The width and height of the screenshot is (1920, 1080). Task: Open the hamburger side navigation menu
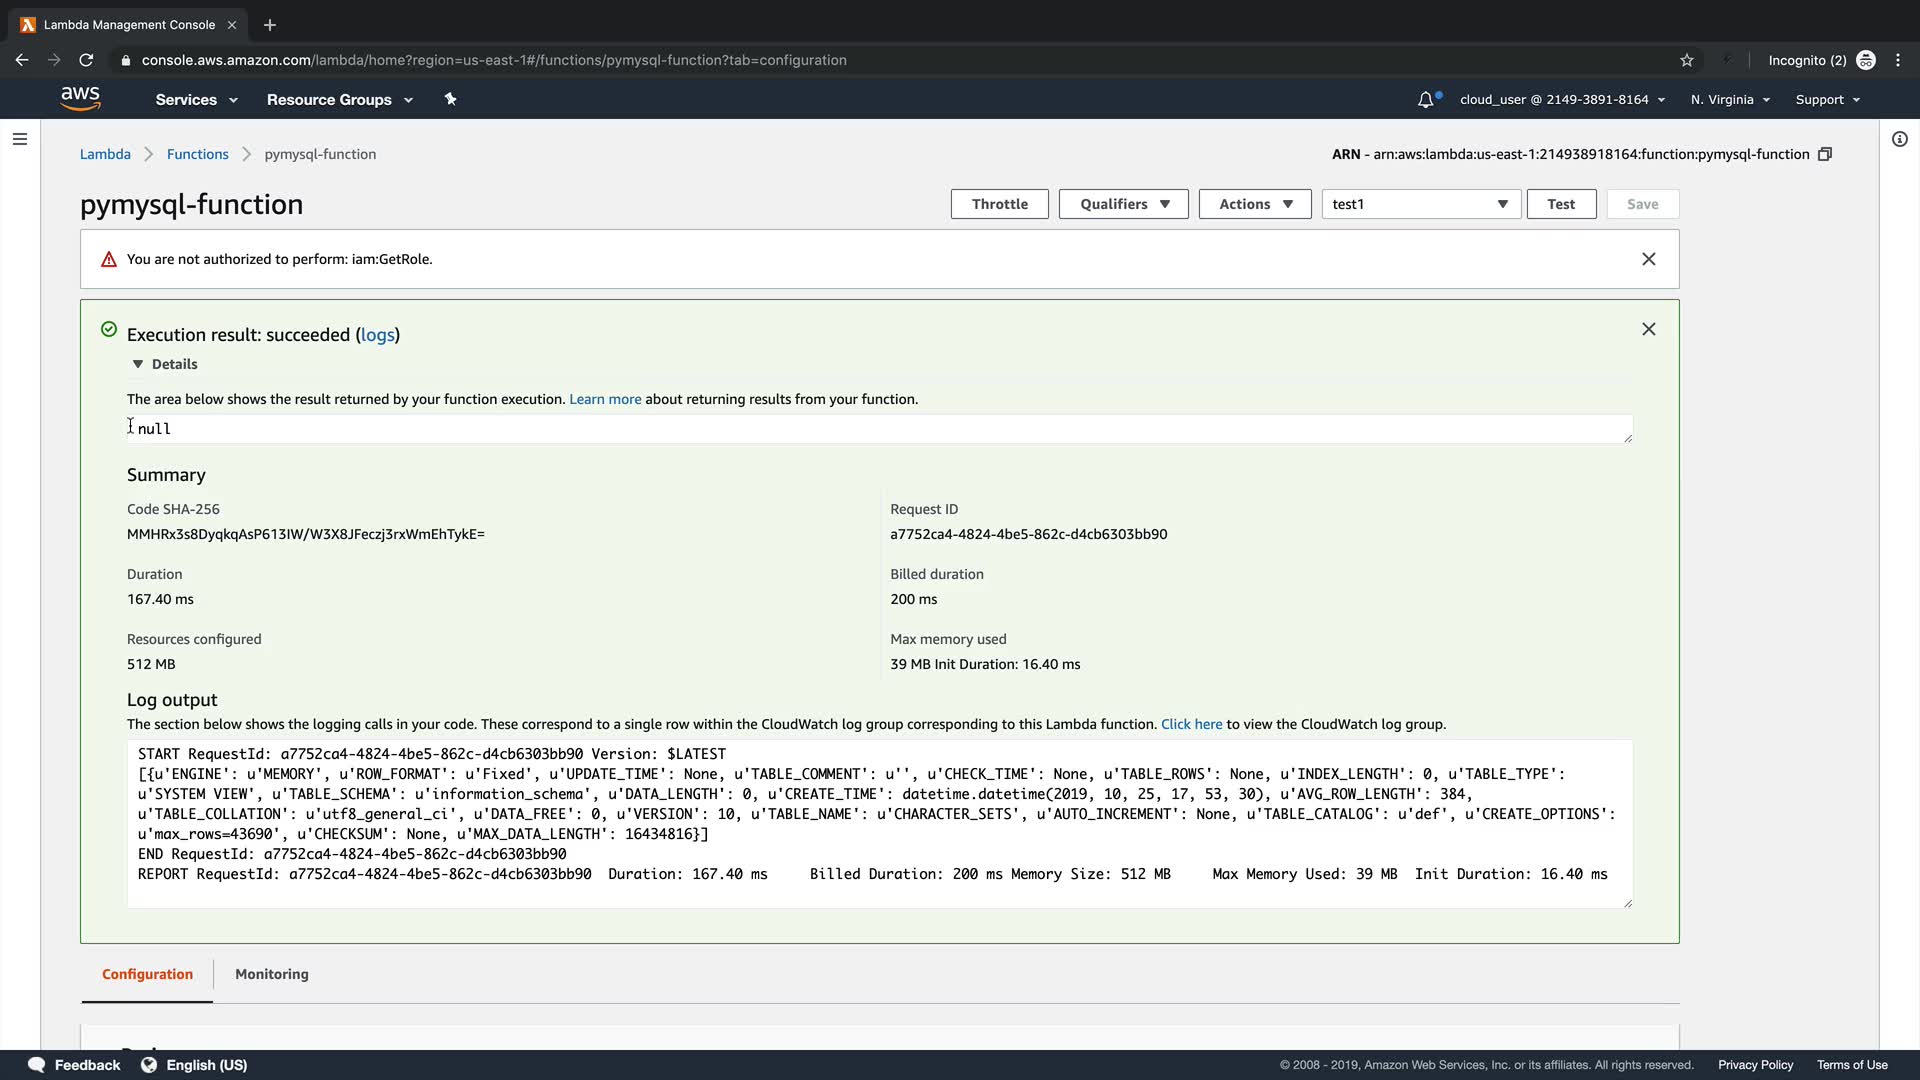click(19, 139)
